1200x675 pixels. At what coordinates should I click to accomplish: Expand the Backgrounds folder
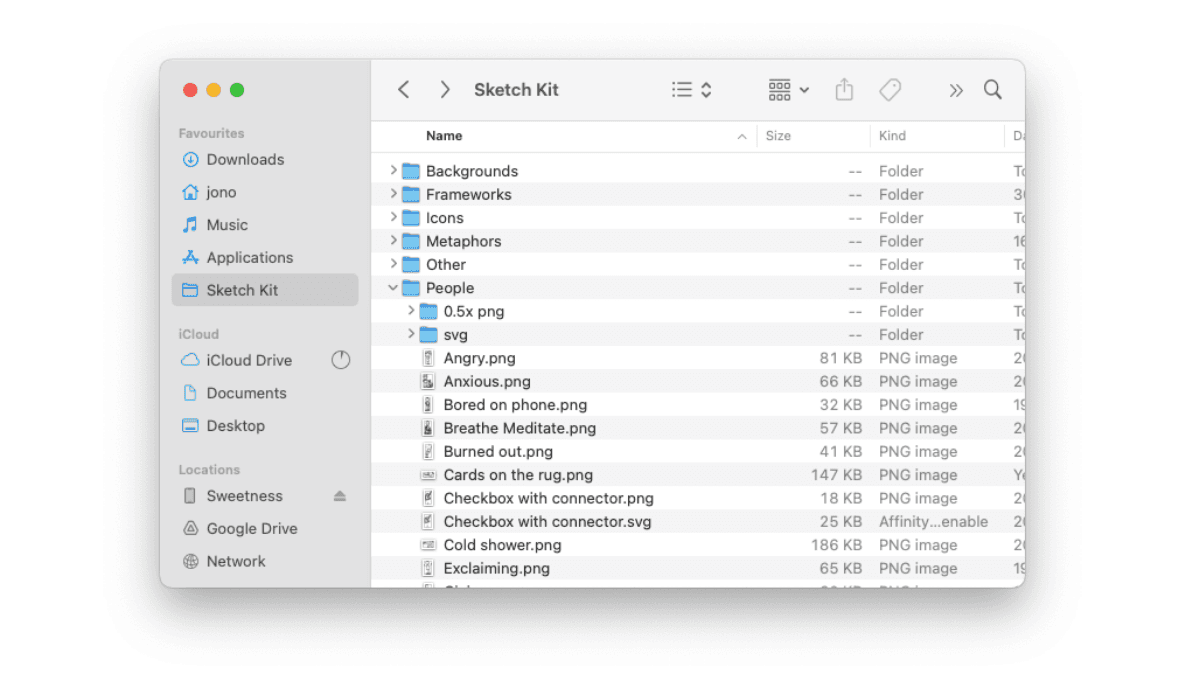[x=393, y=171]
